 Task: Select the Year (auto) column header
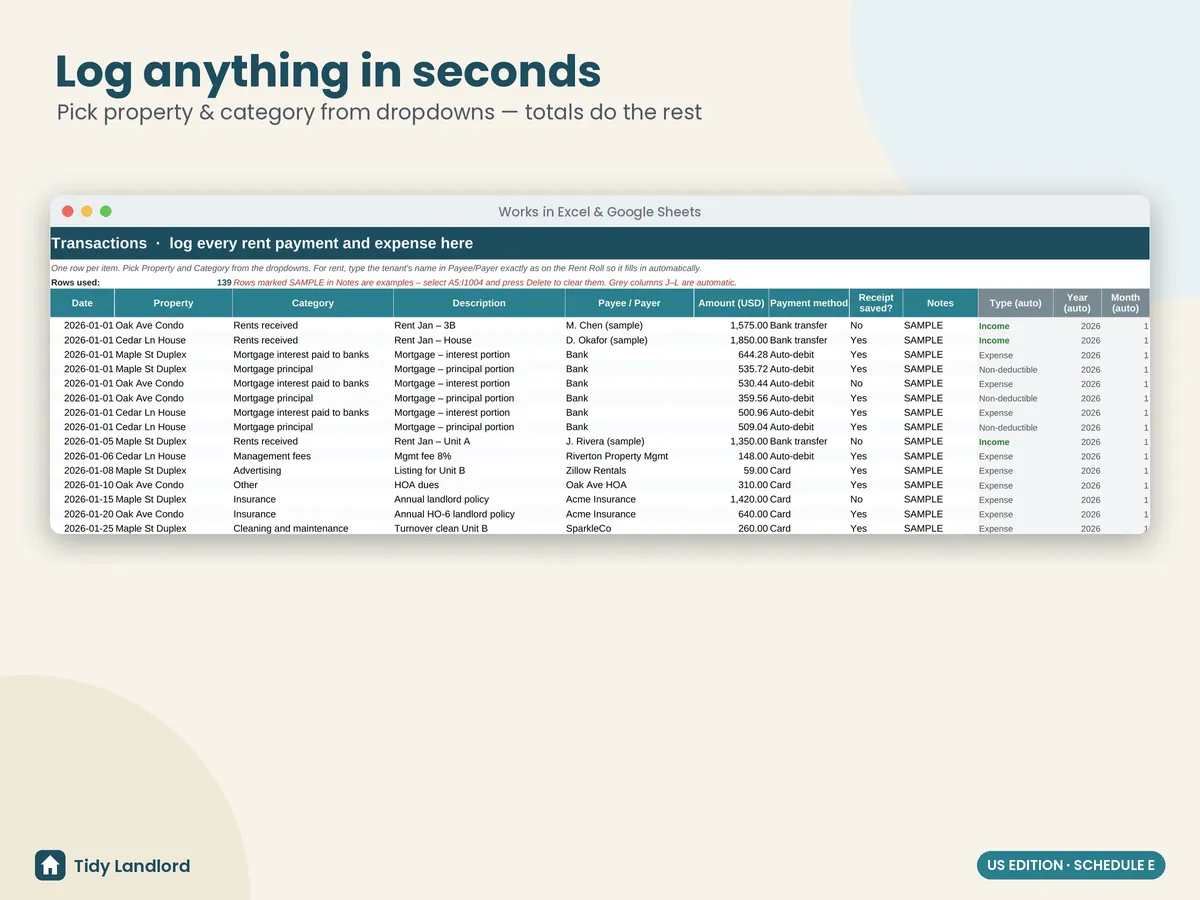(1077, 303)
